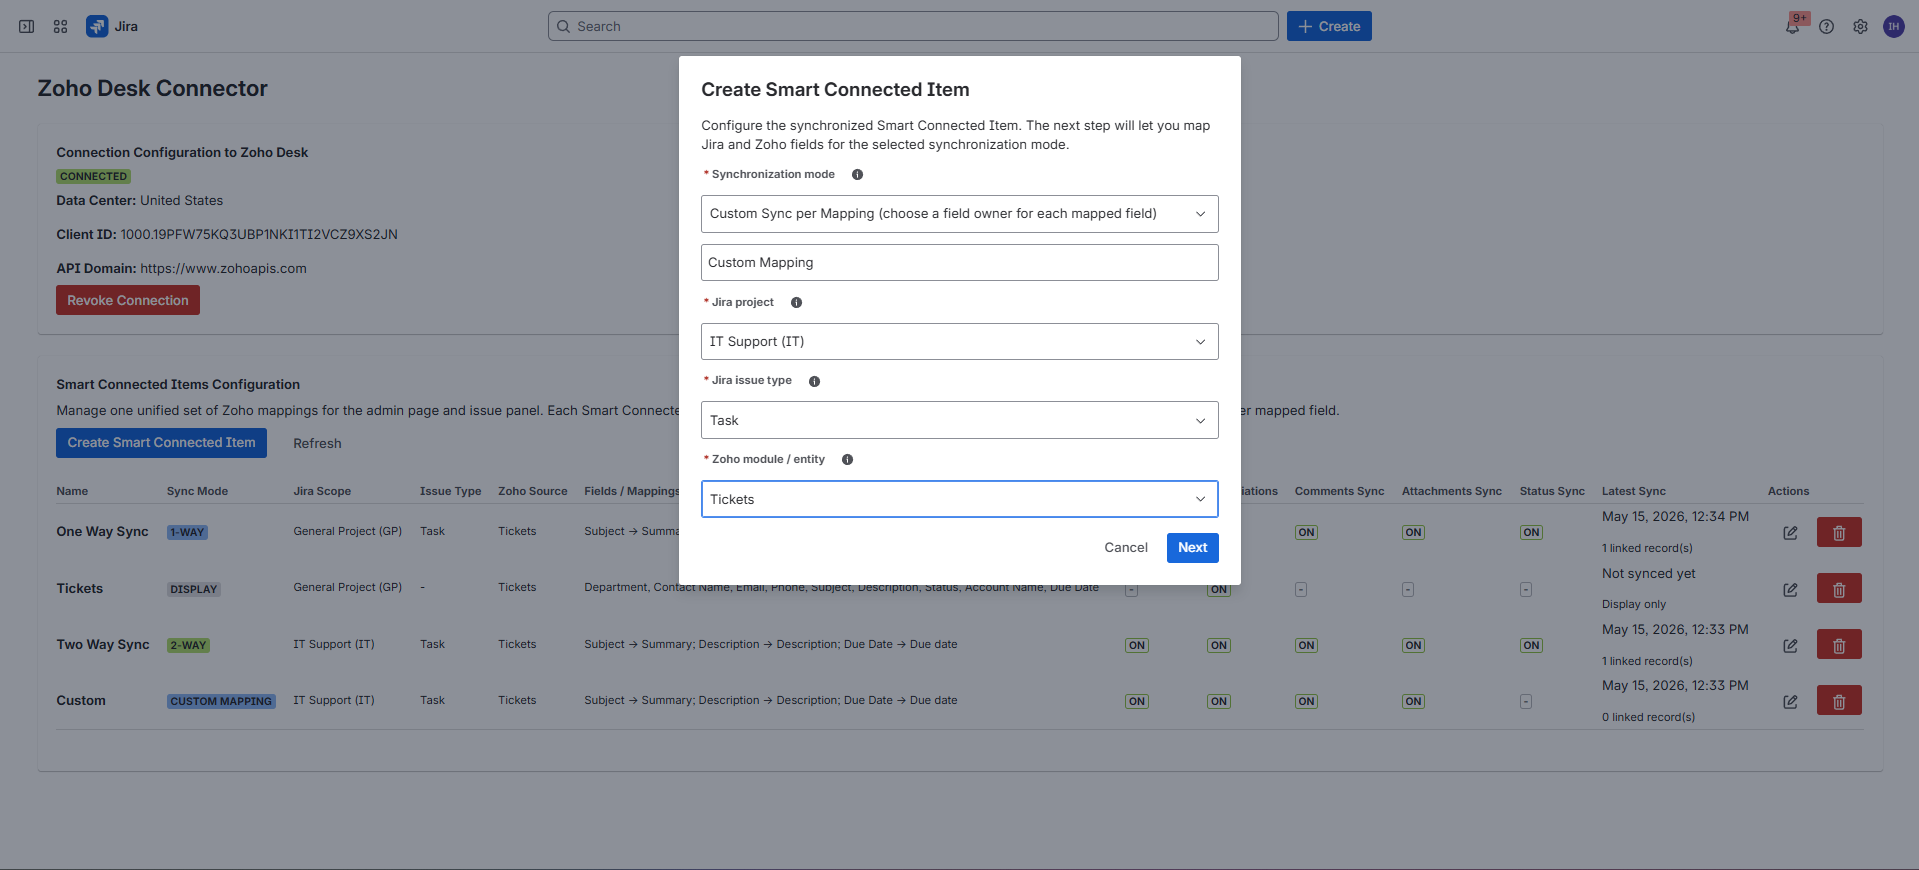Click the CONNECTED status badge
The width and height of the screenshot is (1919, 870).
[x=93, y=177]
